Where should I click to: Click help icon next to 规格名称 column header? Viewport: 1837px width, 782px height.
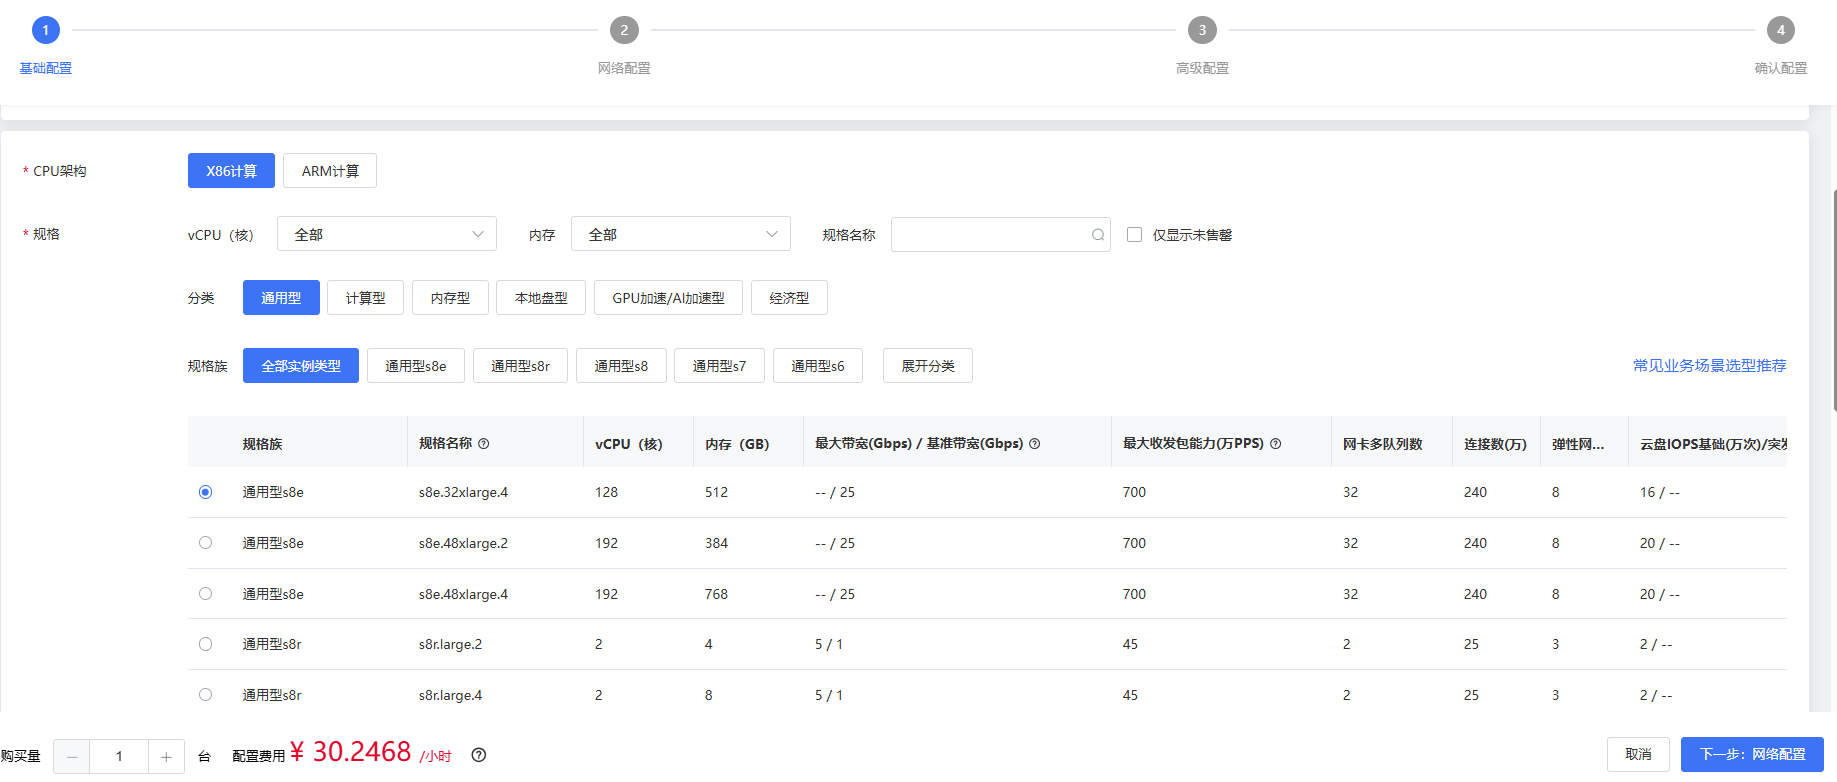click(483, 444)
